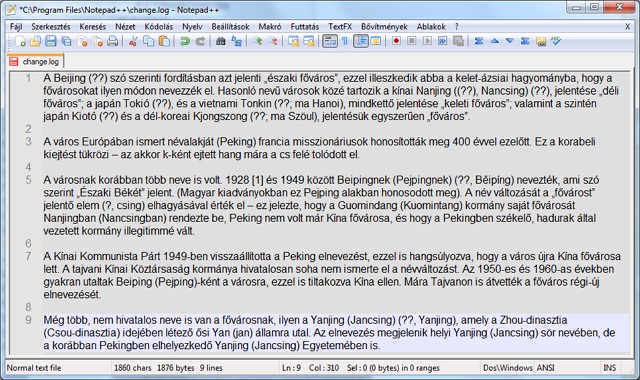Close the current document via toolbar icon
Image resolution: width=640 pixels, height=380 pixels.
(x=82, y=41)
